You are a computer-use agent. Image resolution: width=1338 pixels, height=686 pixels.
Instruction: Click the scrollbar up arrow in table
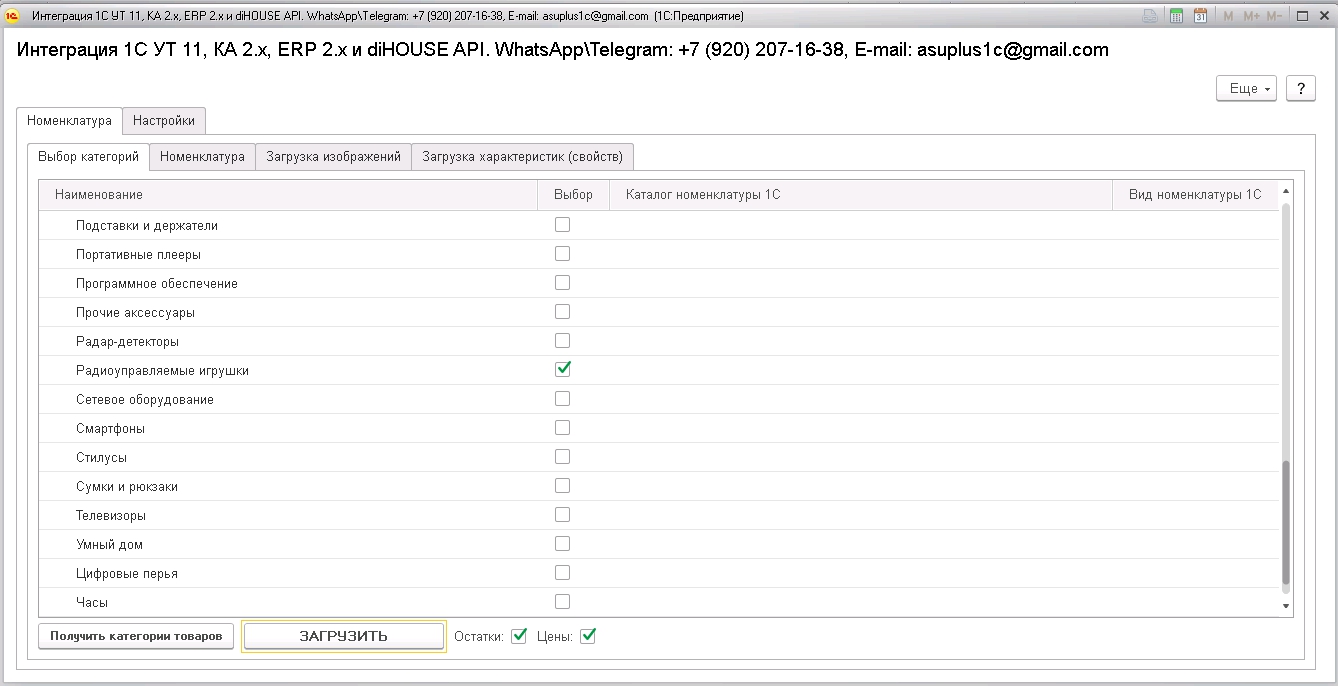tap(1287, 190)
